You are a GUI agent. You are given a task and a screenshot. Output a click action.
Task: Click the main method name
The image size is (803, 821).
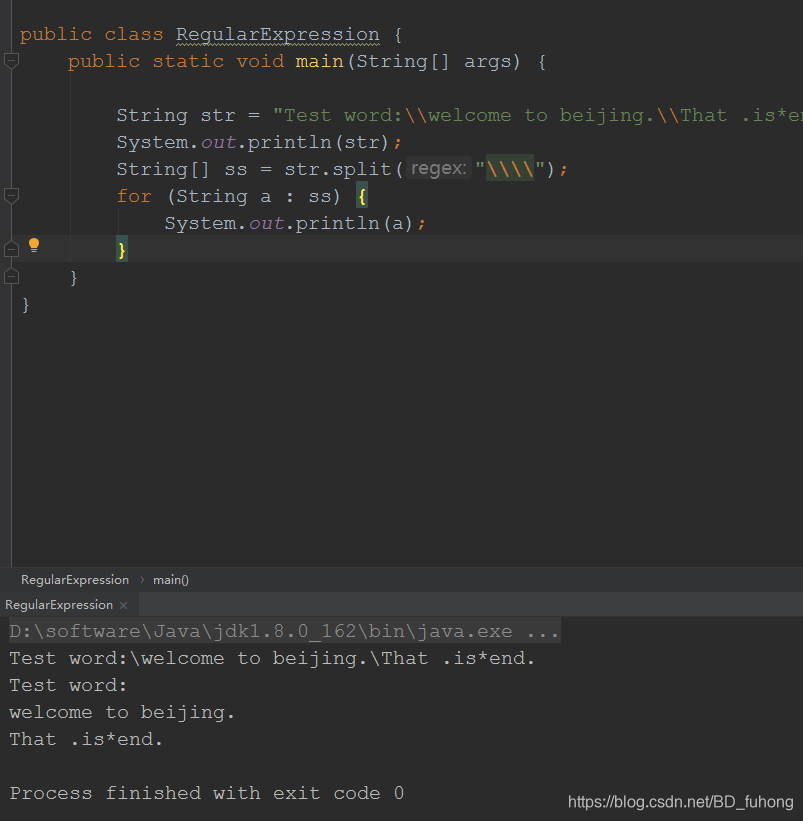click(319, 61)
